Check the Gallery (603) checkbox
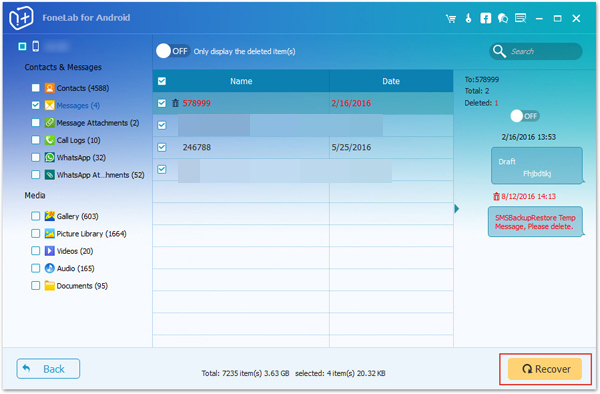 [36, 216]
